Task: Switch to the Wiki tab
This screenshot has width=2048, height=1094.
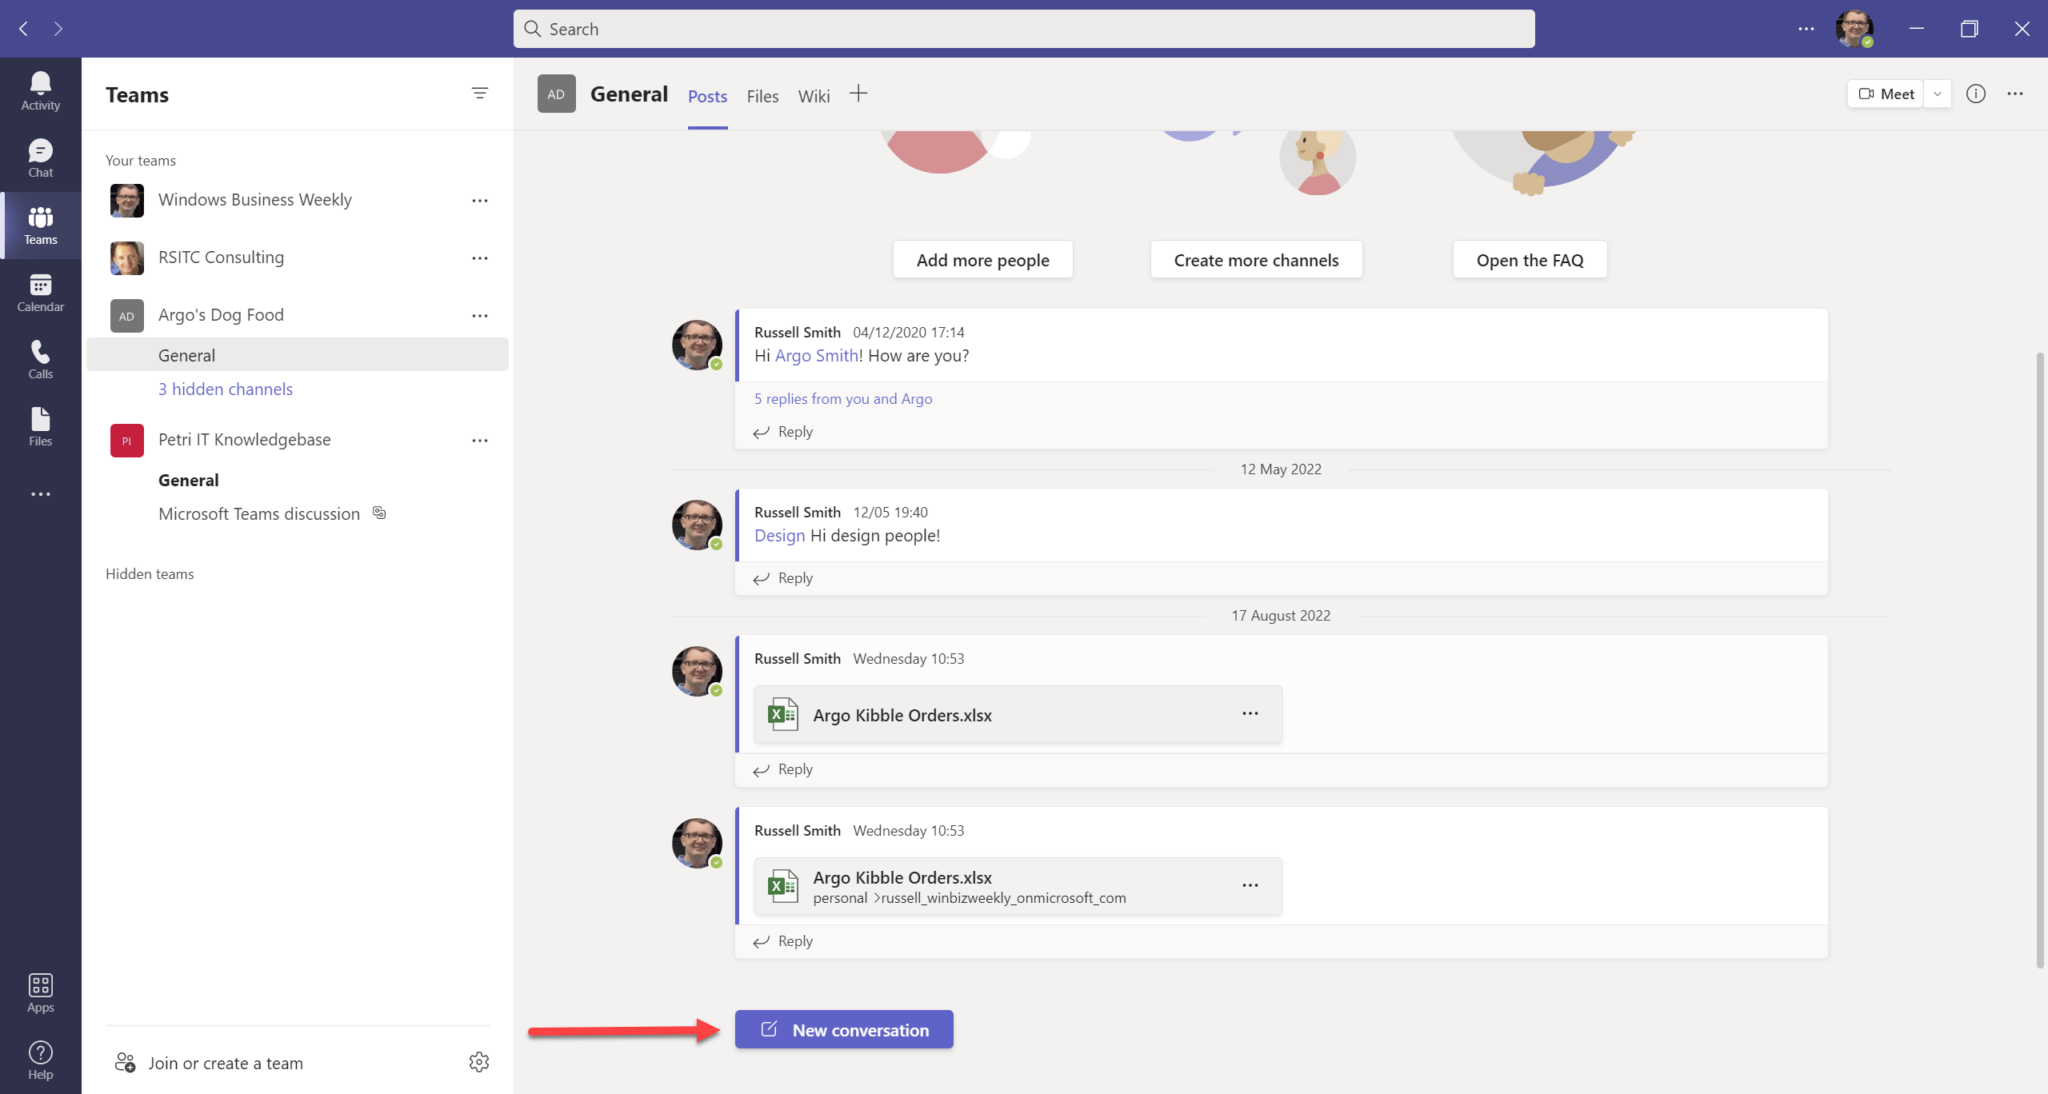Action: 813,95
